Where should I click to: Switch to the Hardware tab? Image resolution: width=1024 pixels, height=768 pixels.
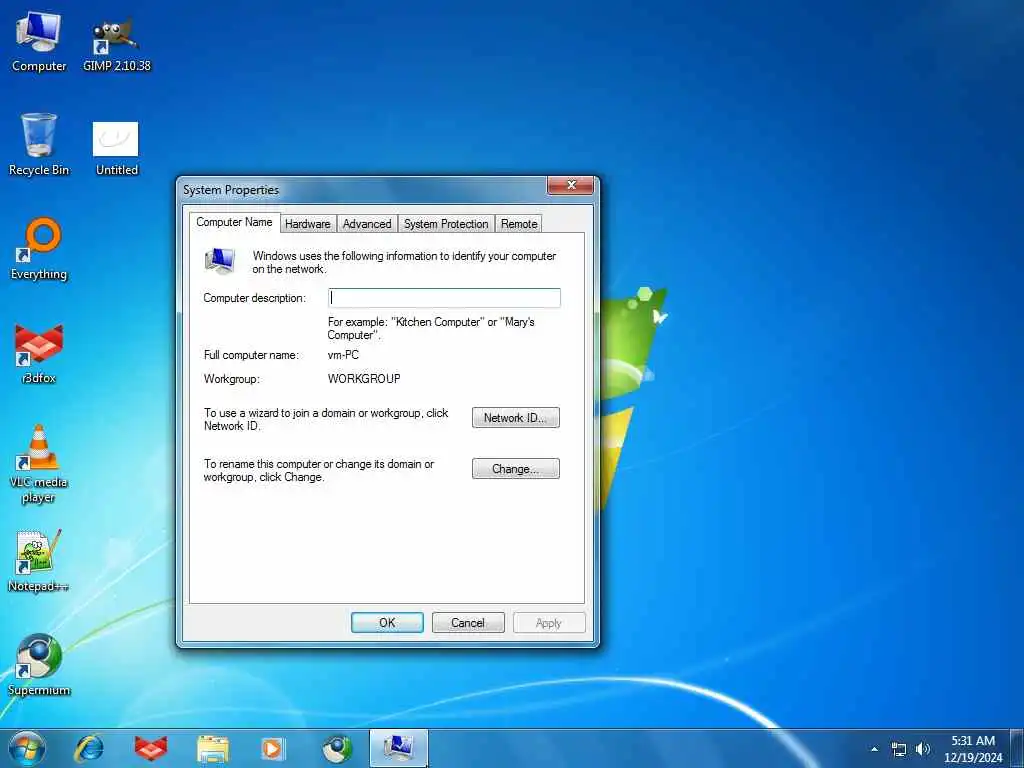pyautogui.click(x=308, y=224)
